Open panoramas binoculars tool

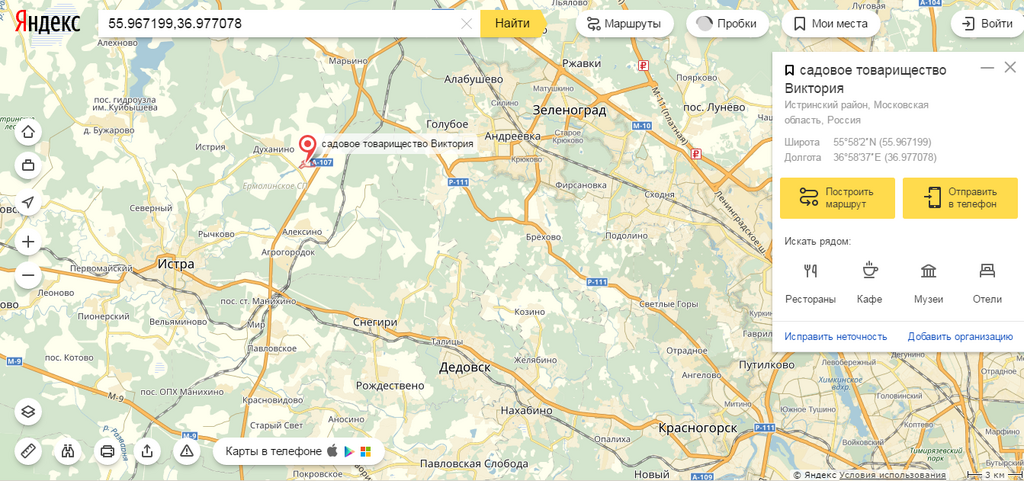[68, 450]
